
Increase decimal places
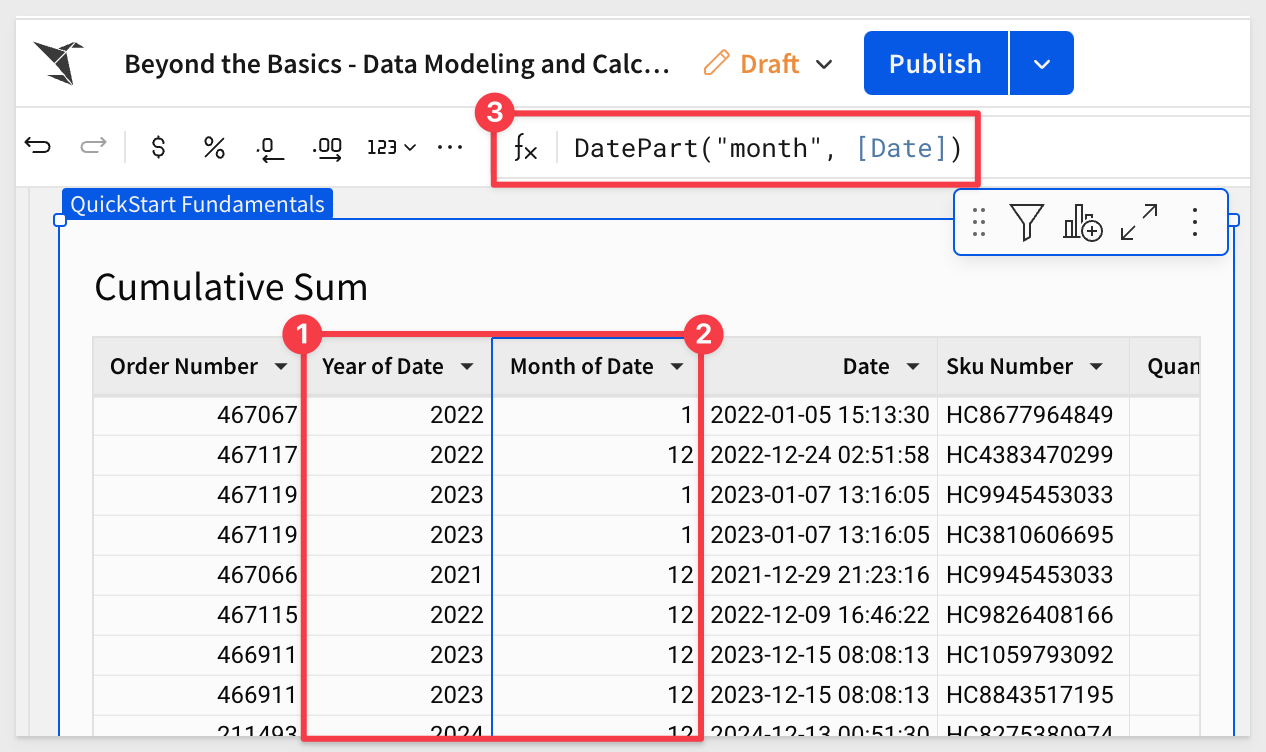tap(327, 148)
